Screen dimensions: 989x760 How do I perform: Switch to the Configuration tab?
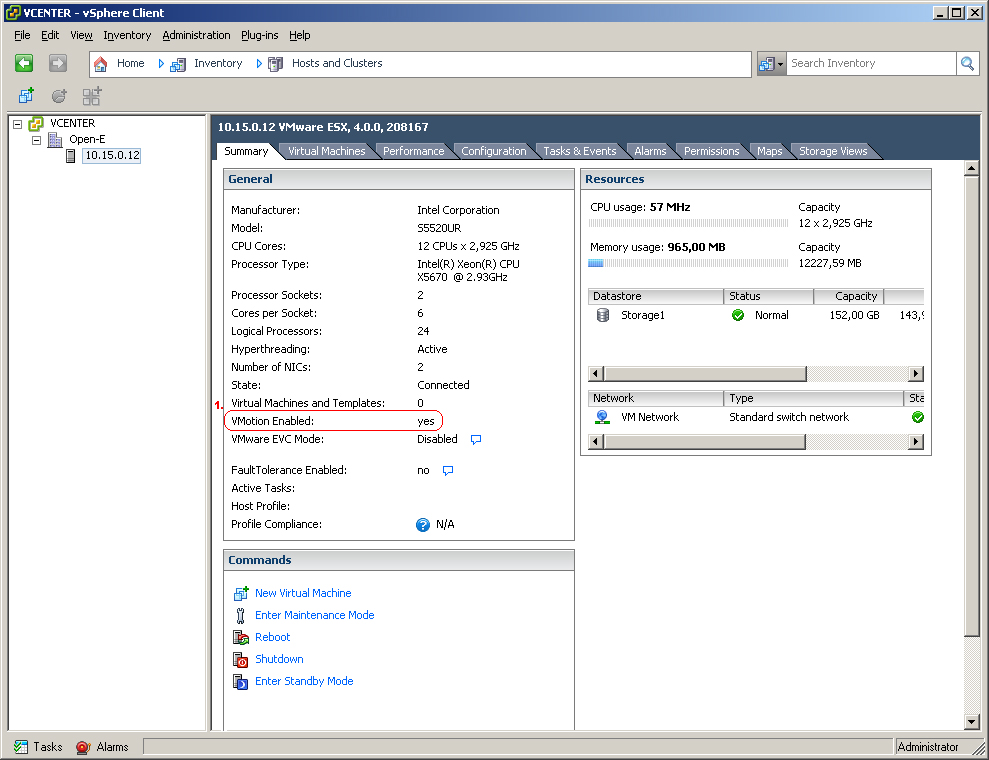pos(494,151)
